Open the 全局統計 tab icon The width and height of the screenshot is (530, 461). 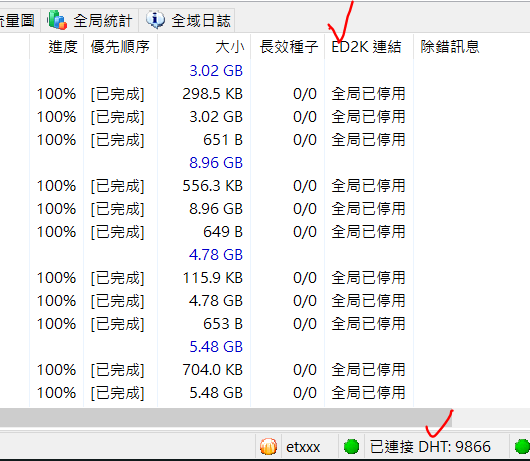click(x=57, y=20)
